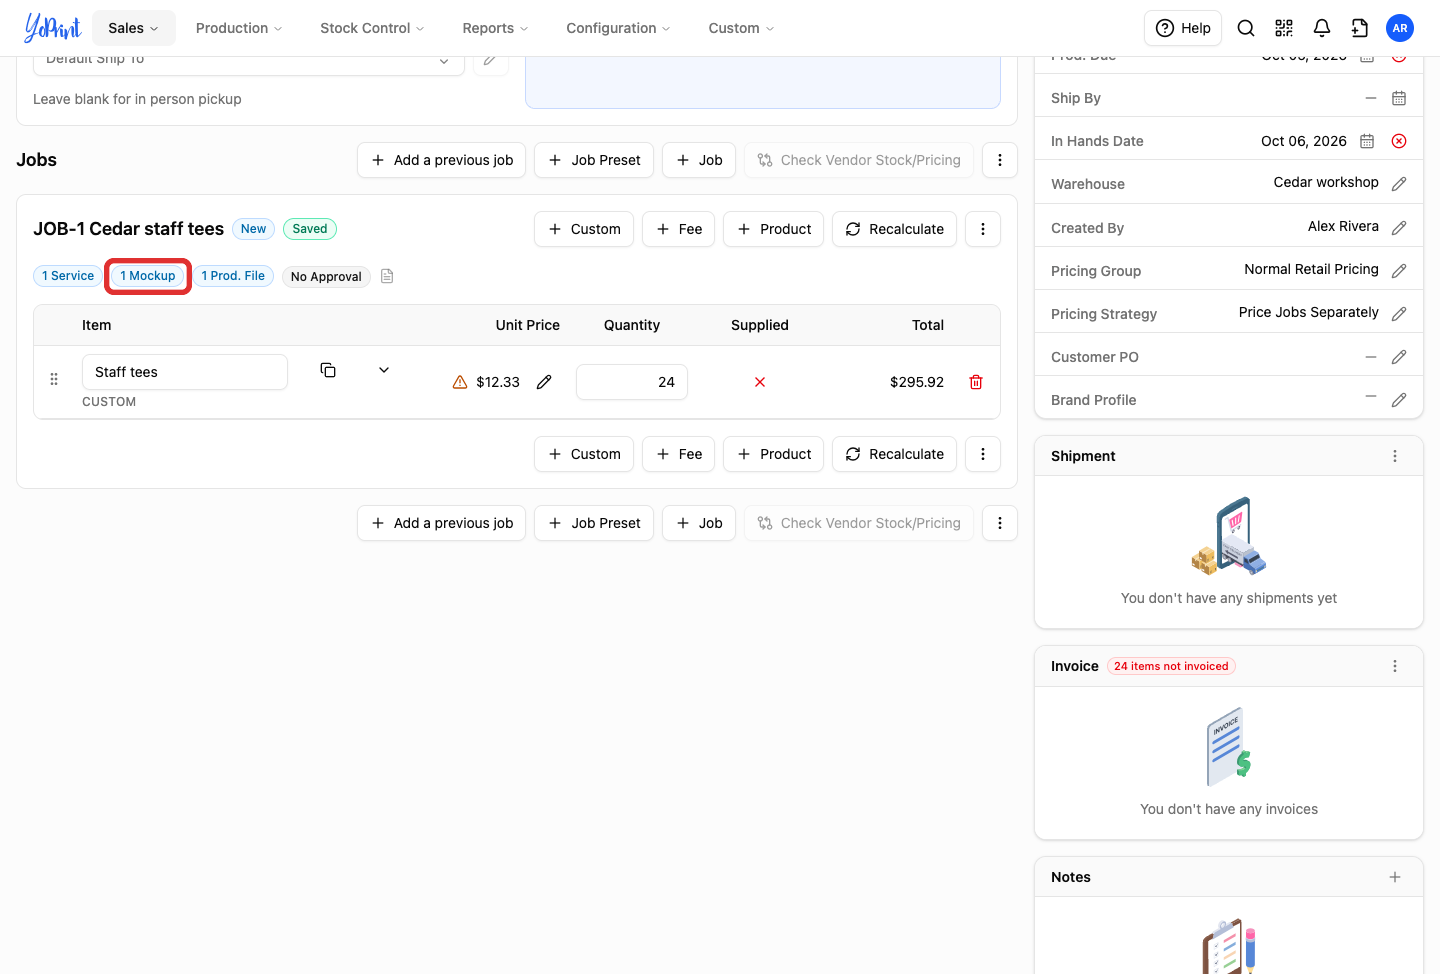Edit the Customer PO pencil icon
The height and width of the screenshot is (974, 1440).
[1399, 357]
